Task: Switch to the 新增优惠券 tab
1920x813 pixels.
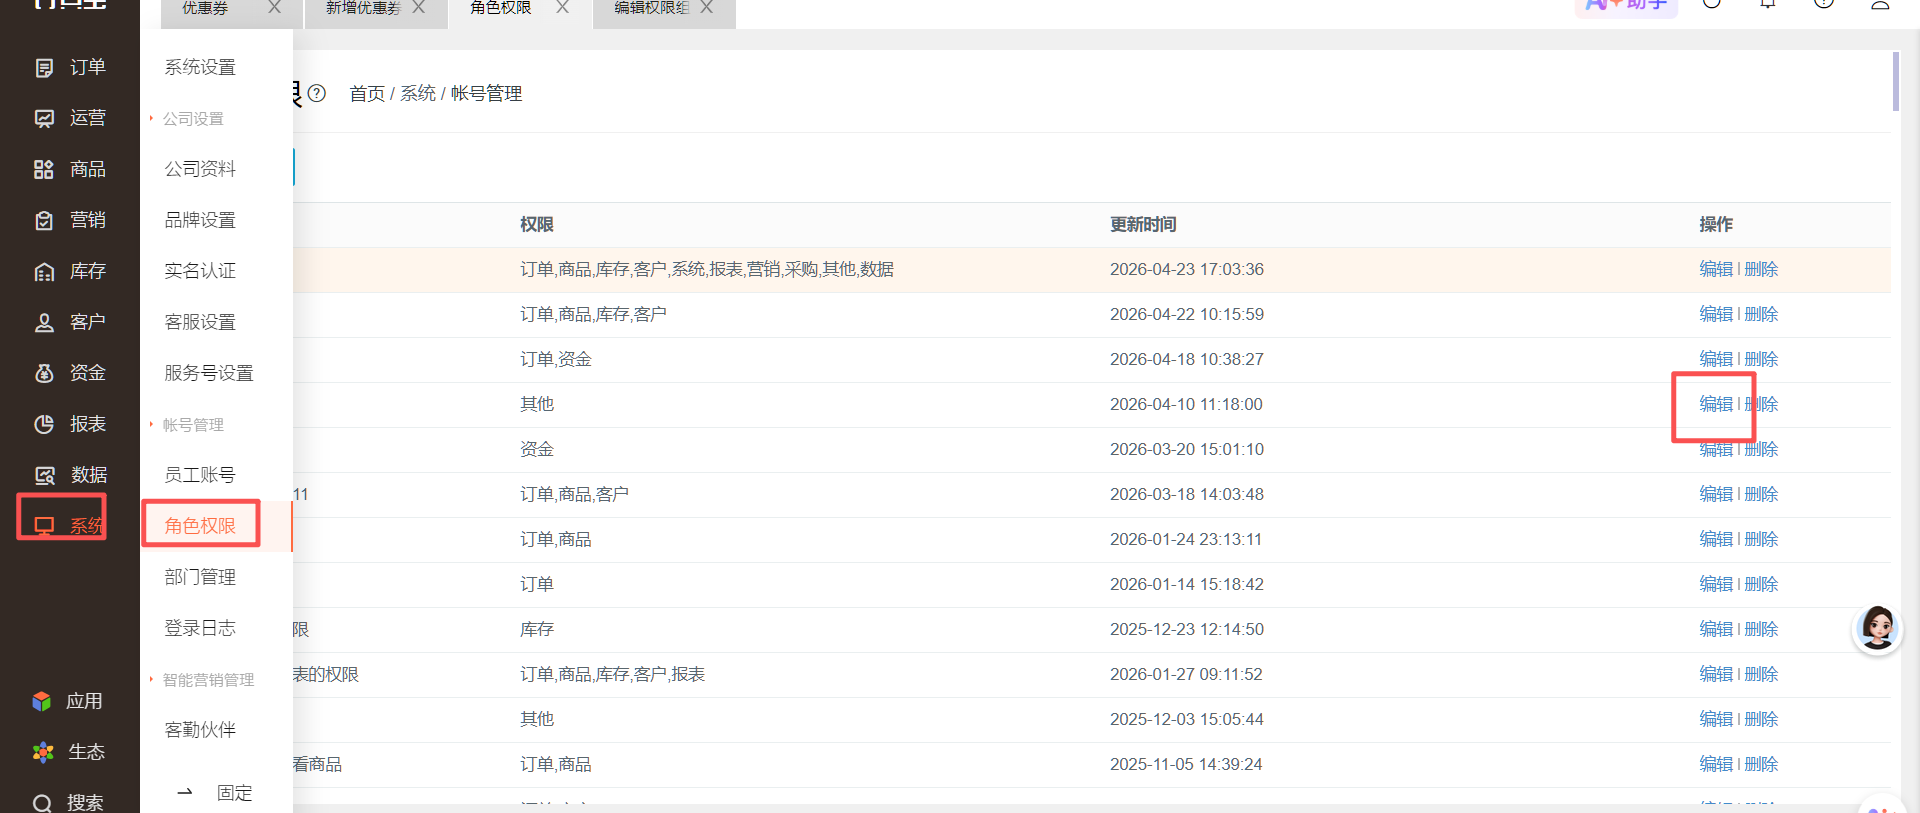Action: pyautogui.click(x=363, y=8)
